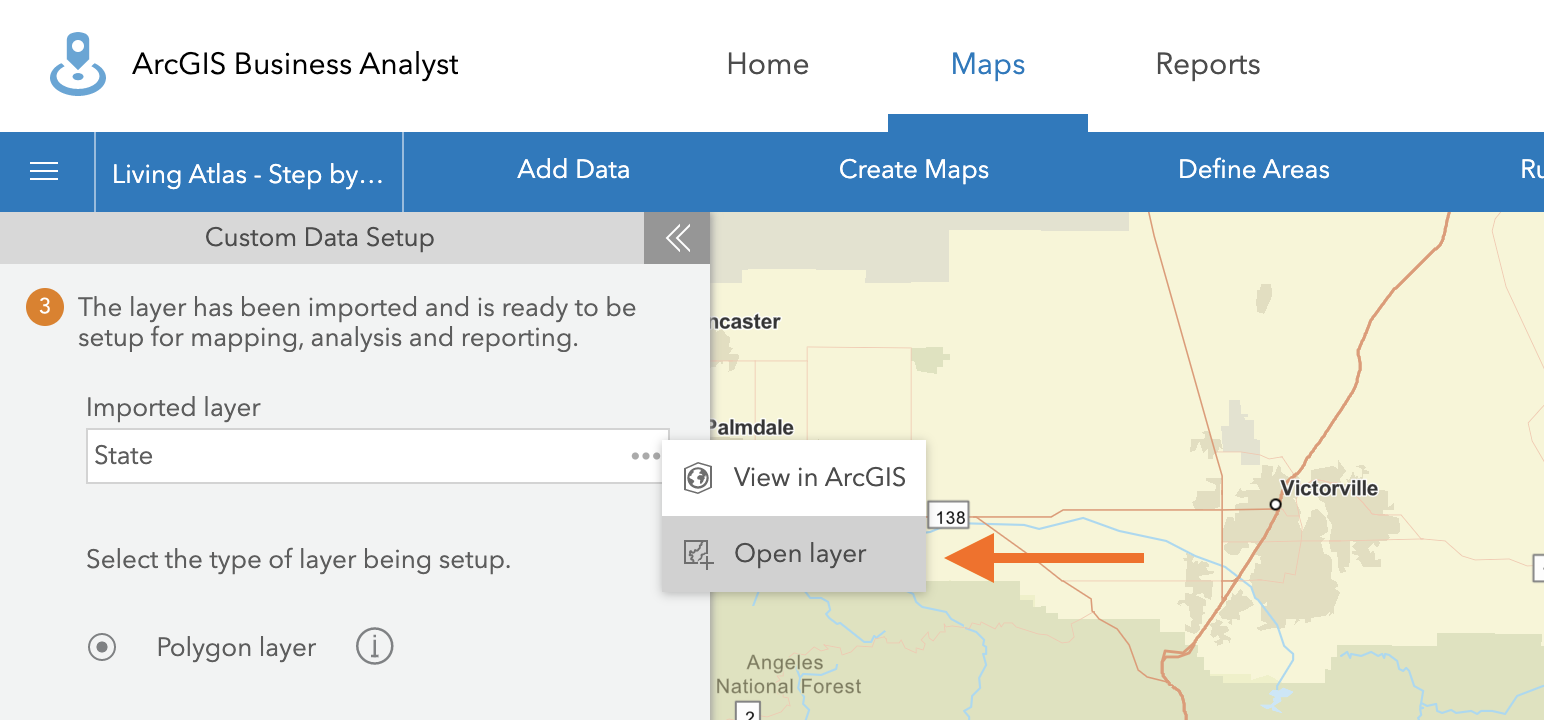Click the Polygon layer info icon

tap(375, 647)
